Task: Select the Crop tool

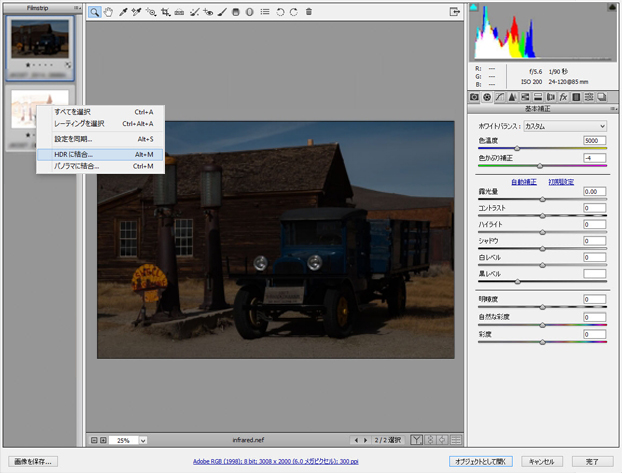Action: point(165,12)
